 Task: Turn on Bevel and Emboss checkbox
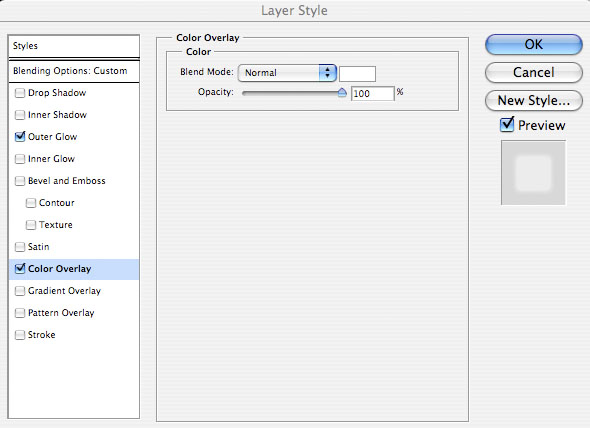pos(20,181)
